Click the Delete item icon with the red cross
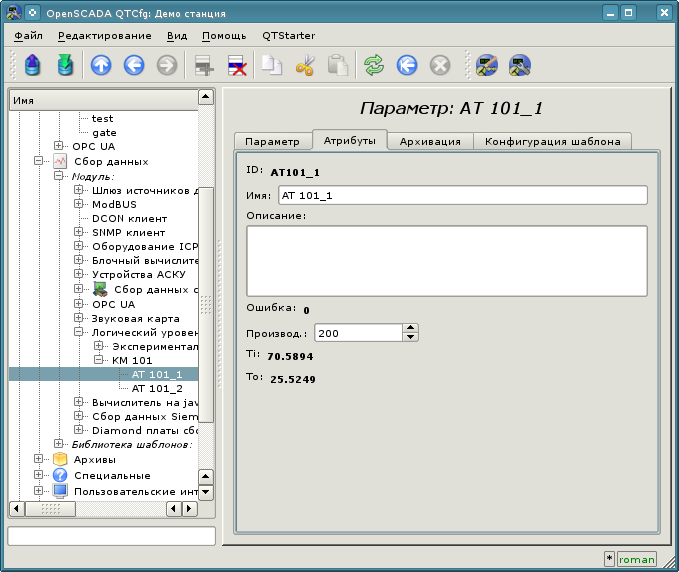This screenshot has width=679, height=572. coord(237,66)
